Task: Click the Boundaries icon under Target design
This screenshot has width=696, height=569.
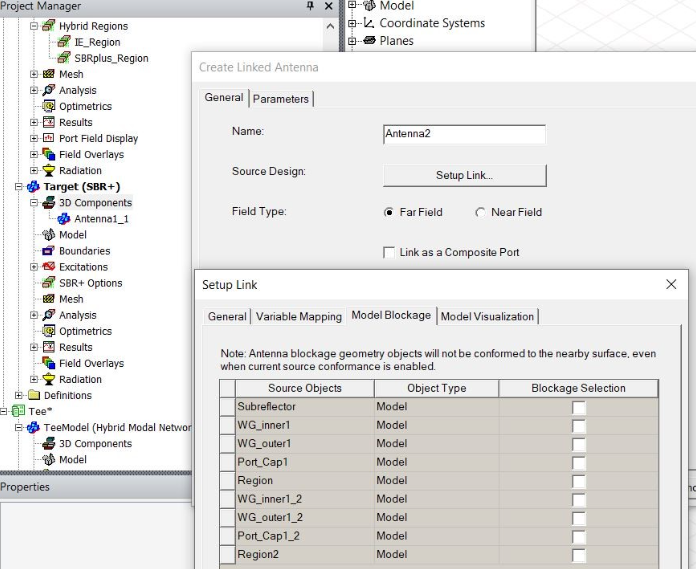Action: coord(49,251)
